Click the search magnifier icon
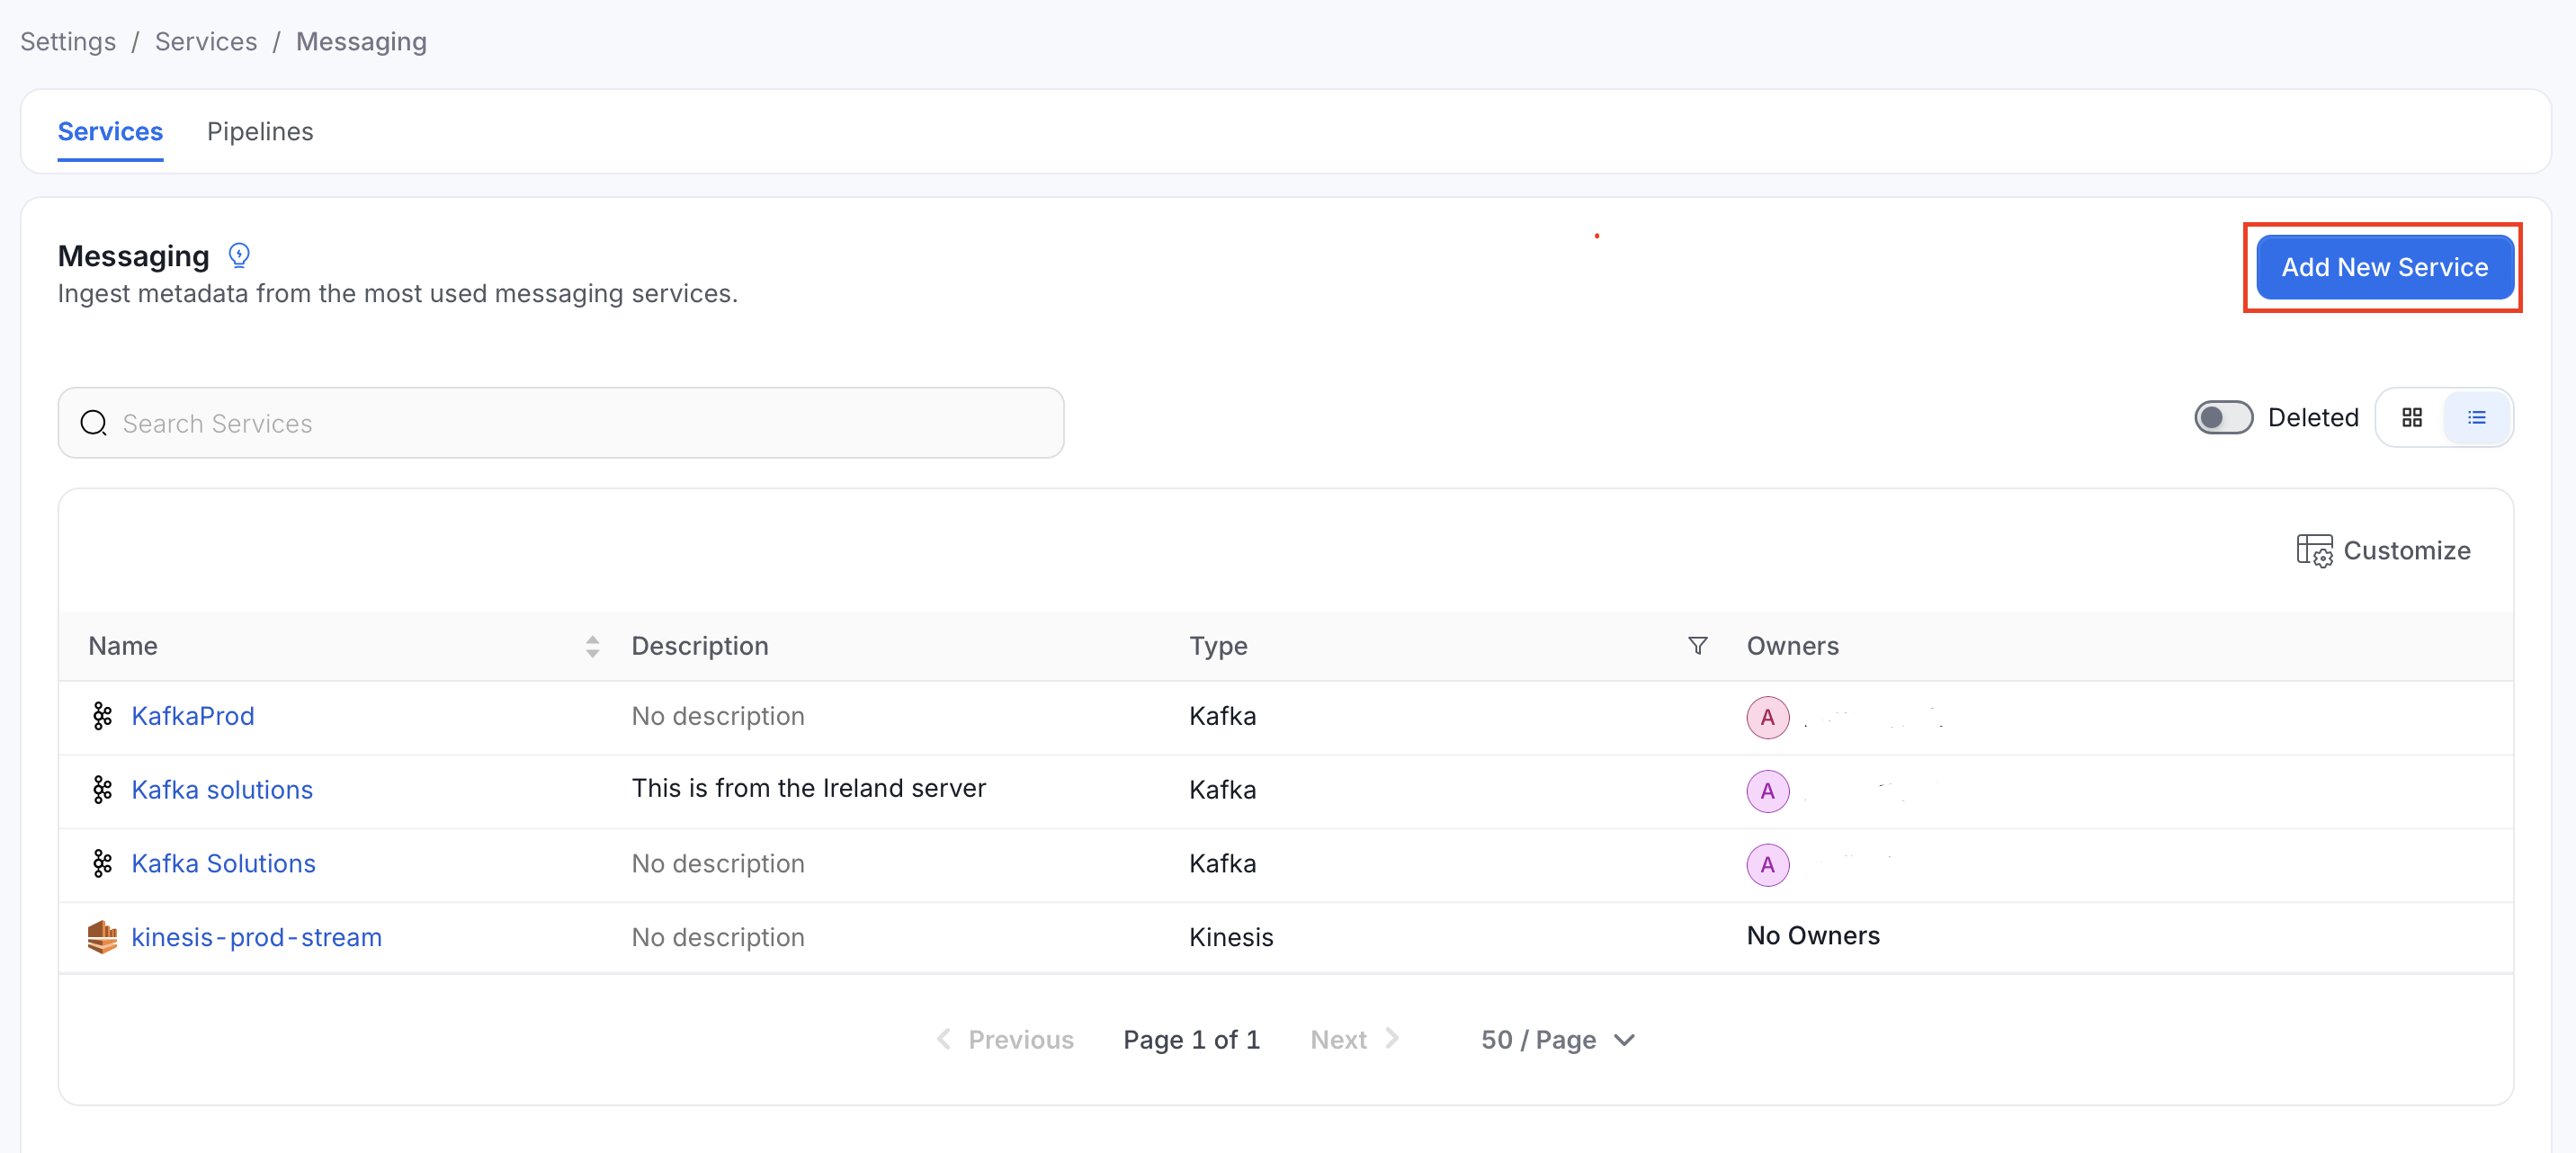 (x=94, y=423)
